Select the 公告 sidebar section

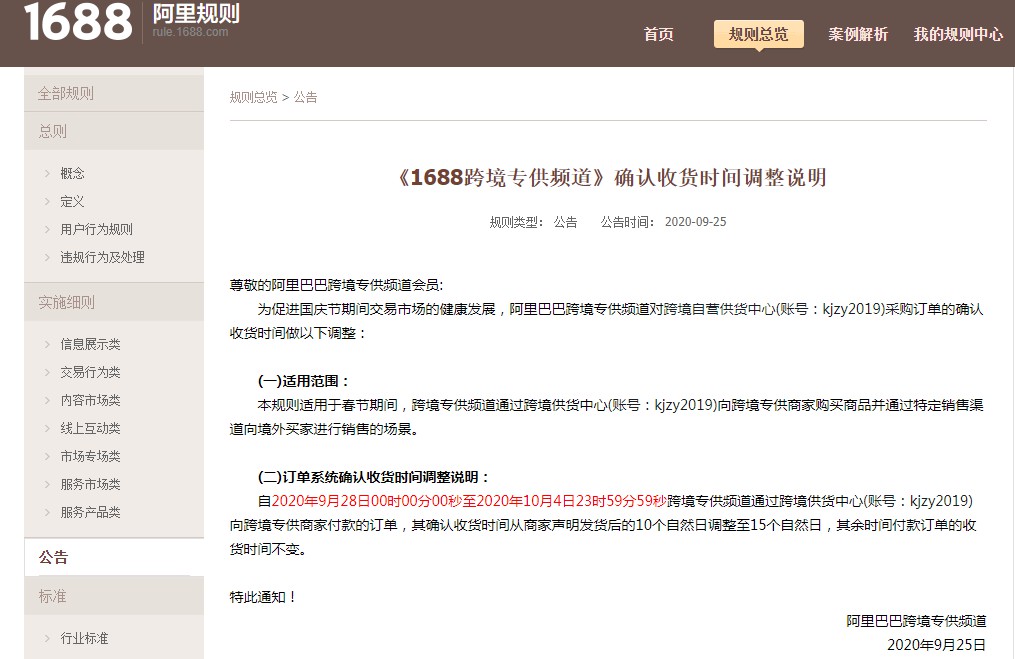tap(114, 557)
